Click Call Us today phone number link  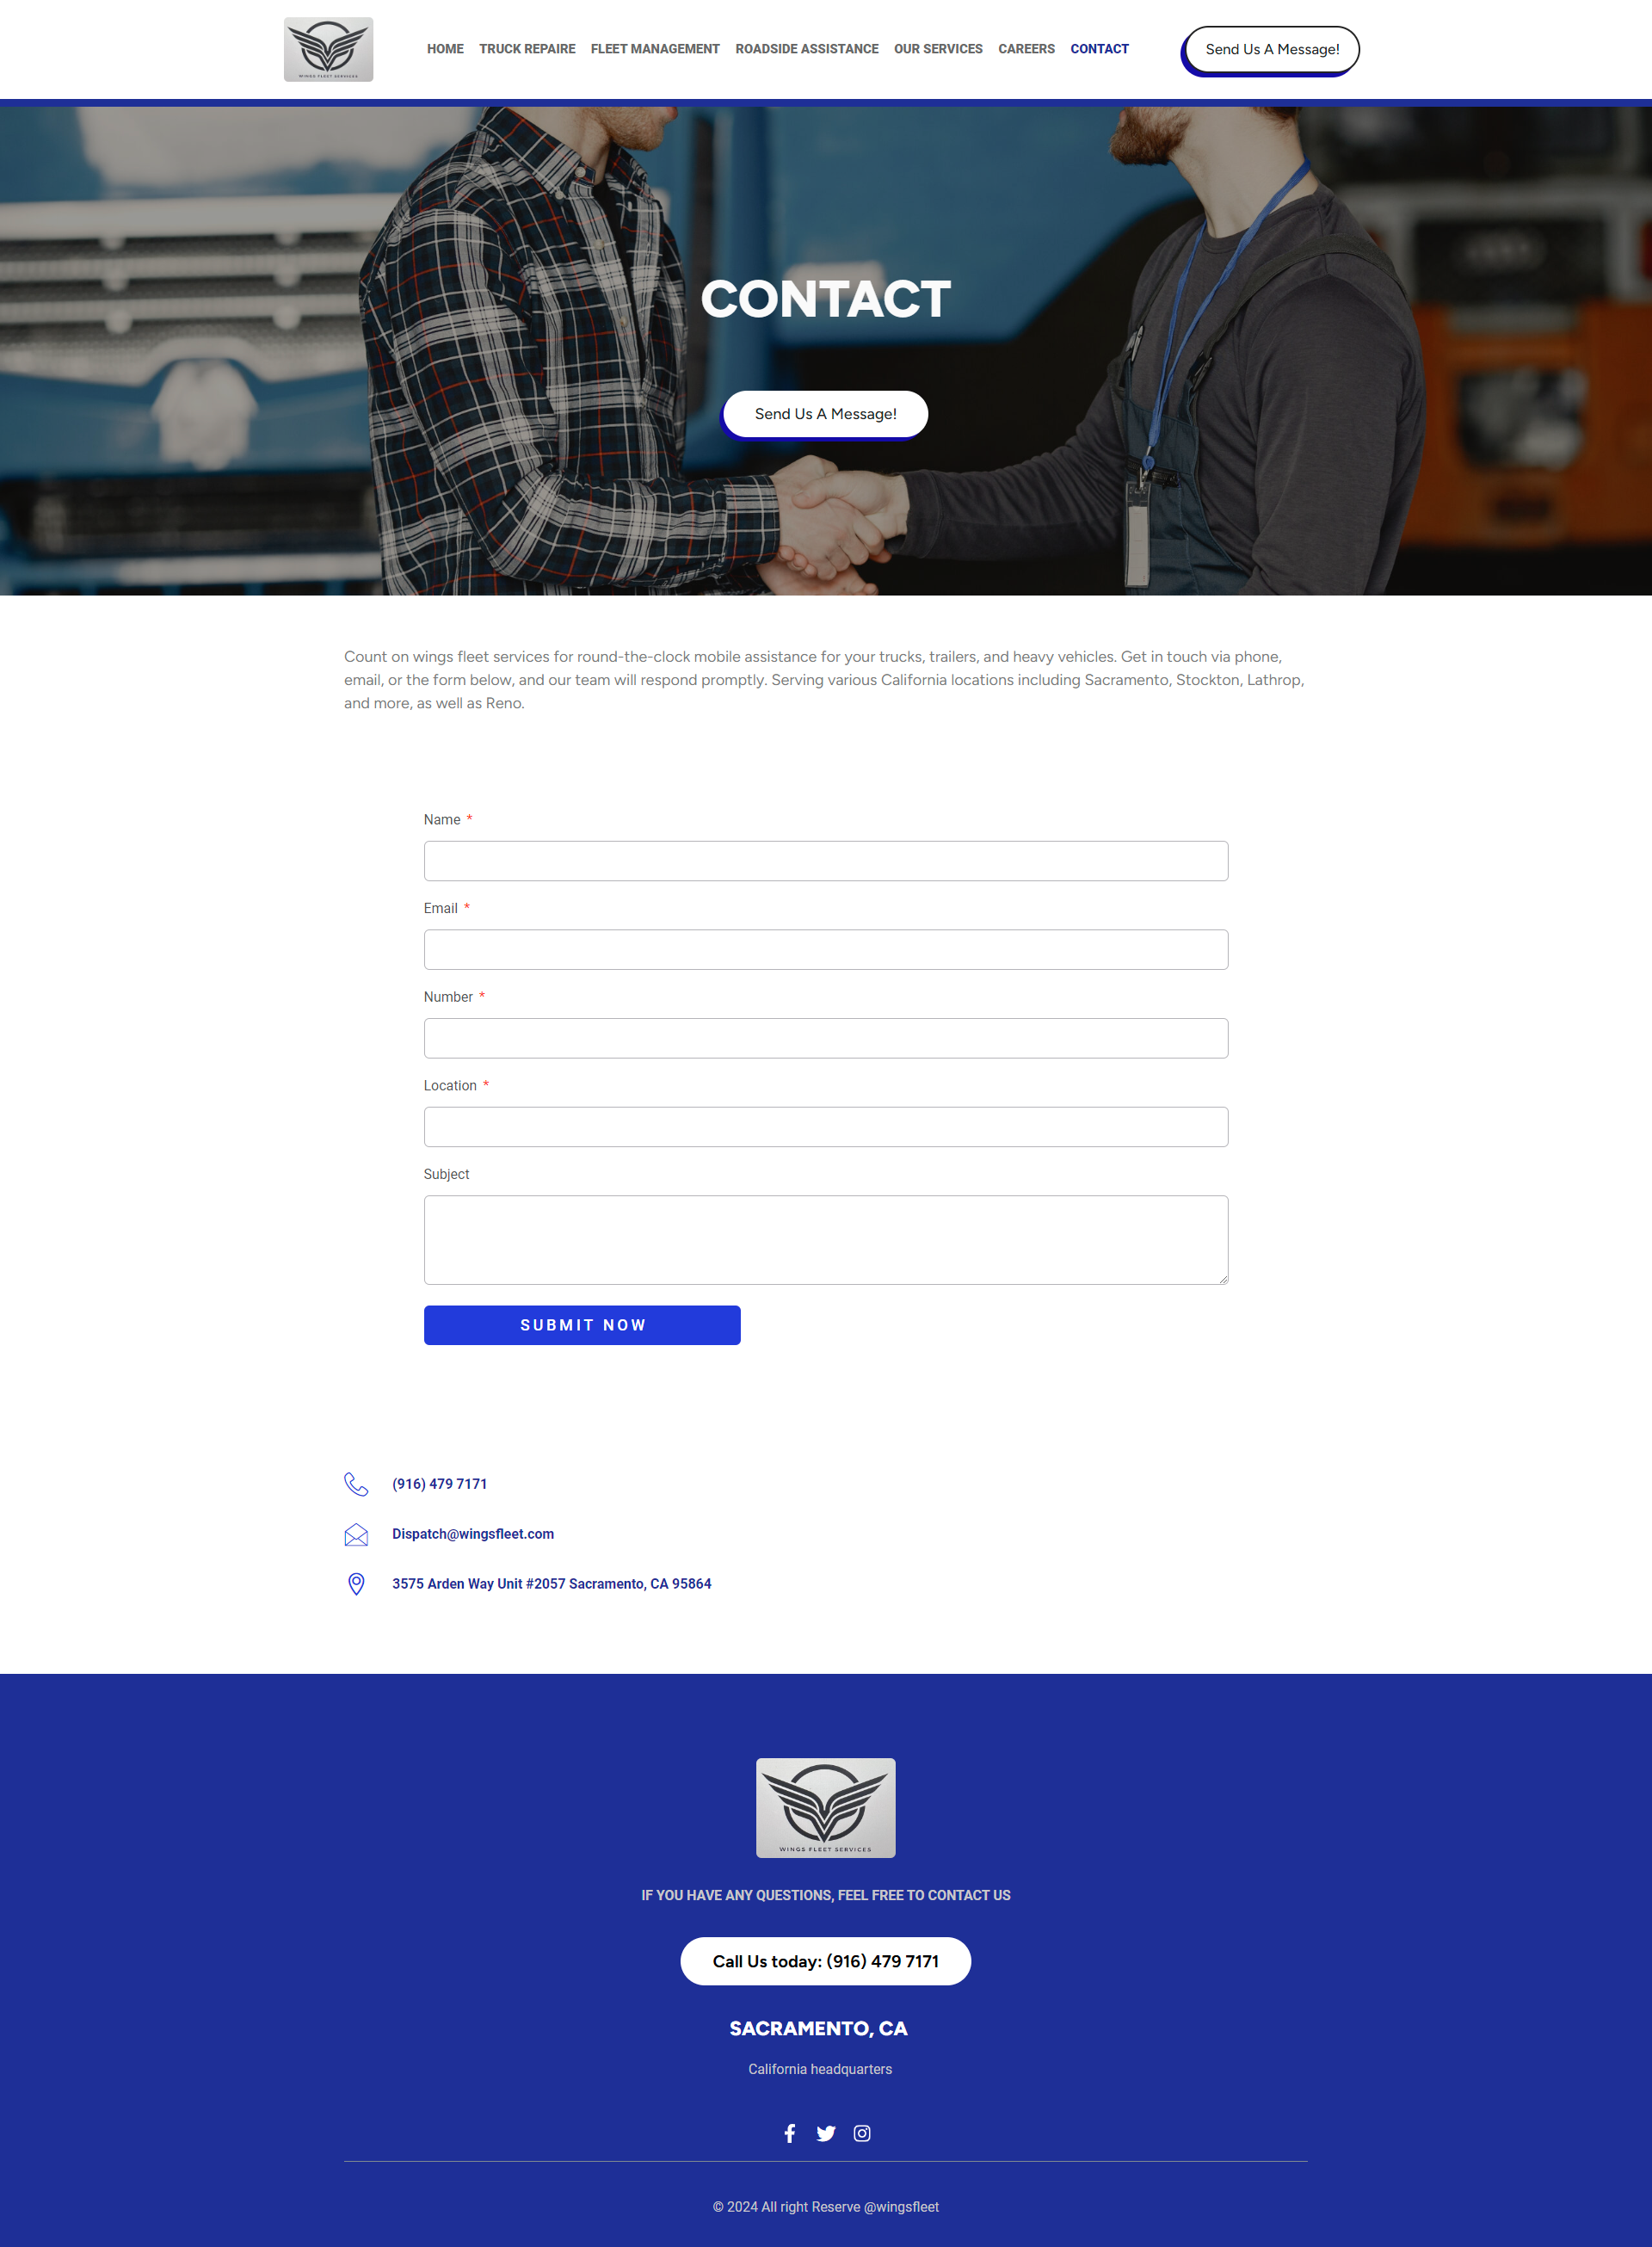[x=825, y=1961]
